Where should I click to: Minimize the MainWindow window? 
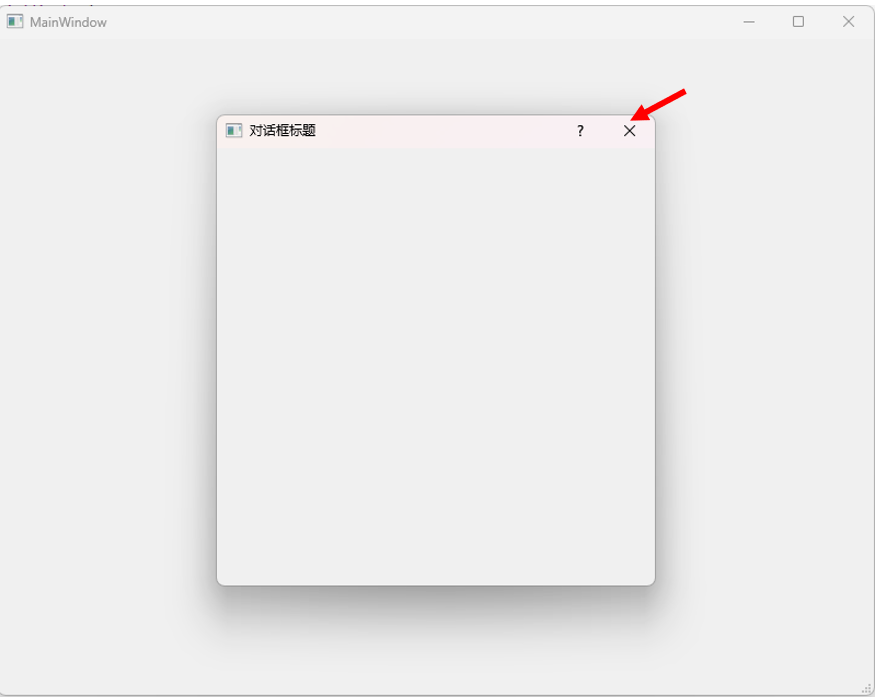749,22
